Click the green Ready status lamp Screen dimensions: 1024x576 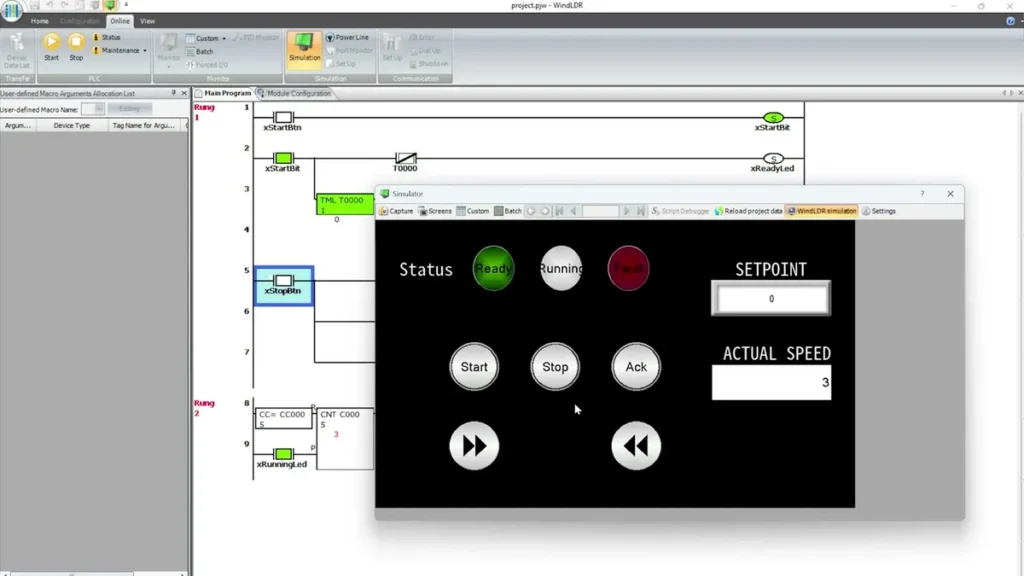click(493, 268)
